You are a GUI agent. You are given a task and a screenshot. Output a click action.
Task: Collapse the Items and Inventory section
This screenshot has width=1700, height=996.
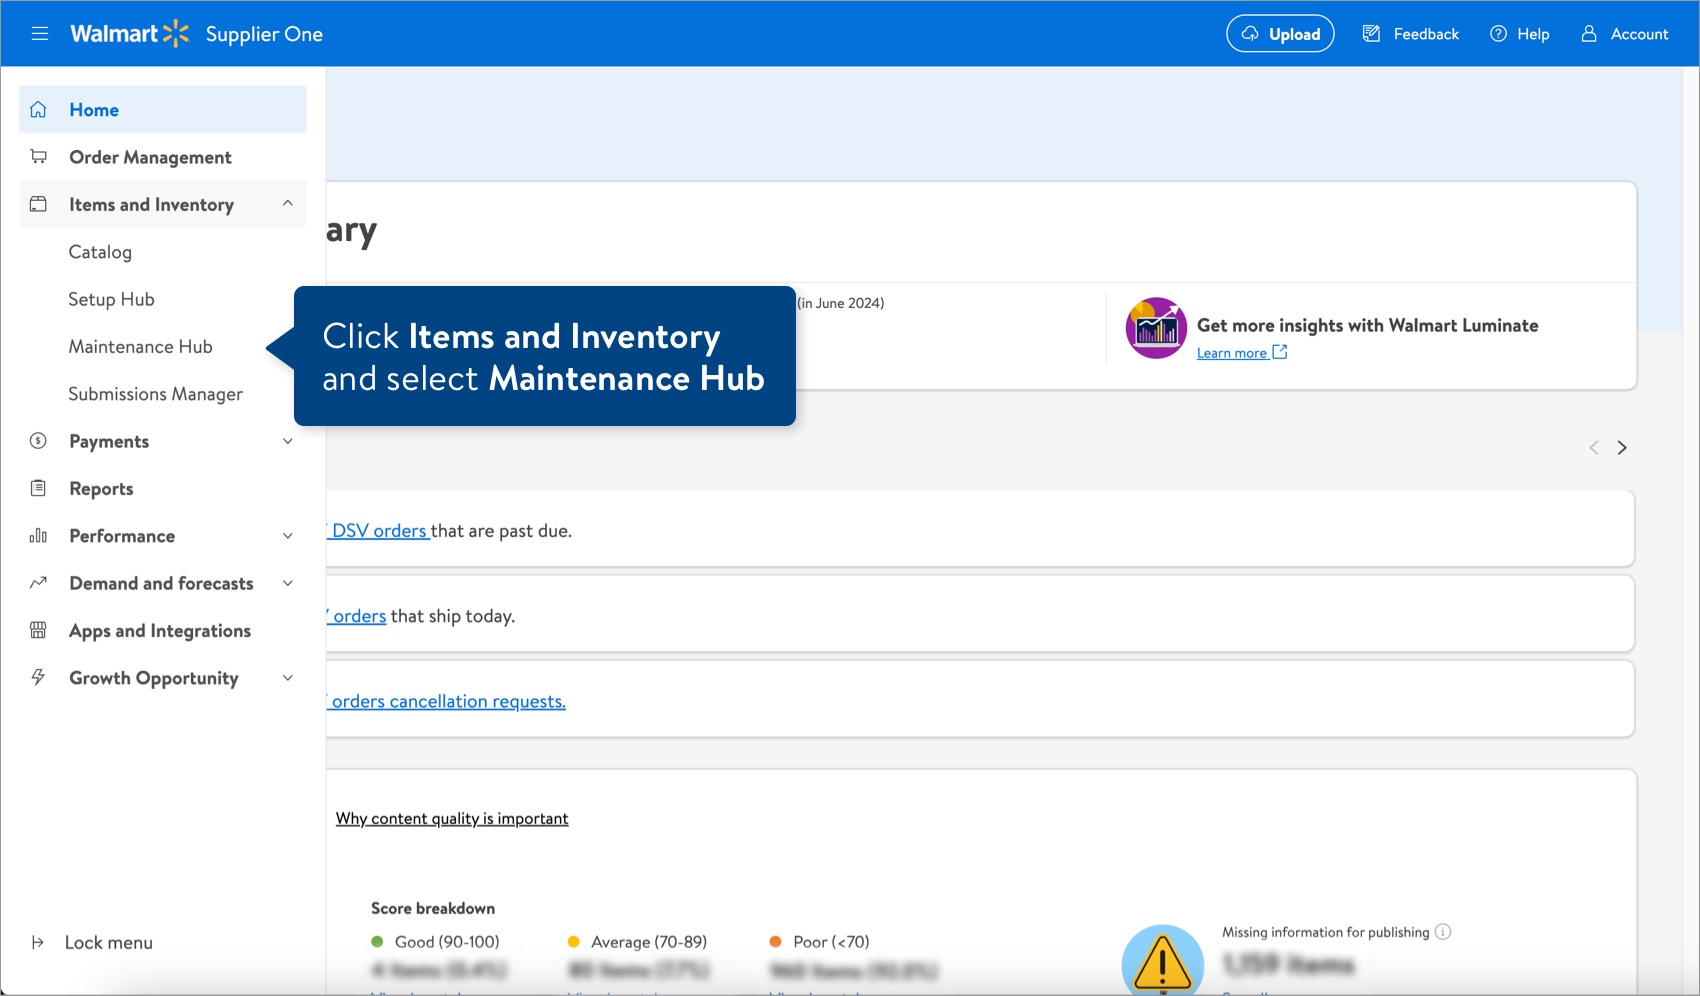[x=288, y=204]
